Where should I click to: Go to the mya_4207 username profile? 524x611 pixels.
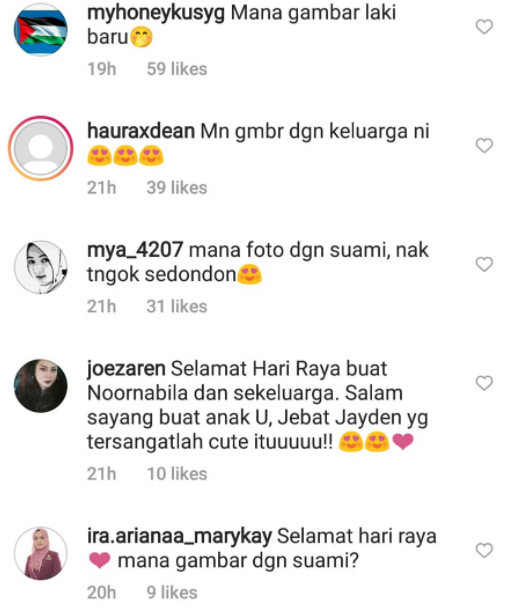tap(135, 250)
